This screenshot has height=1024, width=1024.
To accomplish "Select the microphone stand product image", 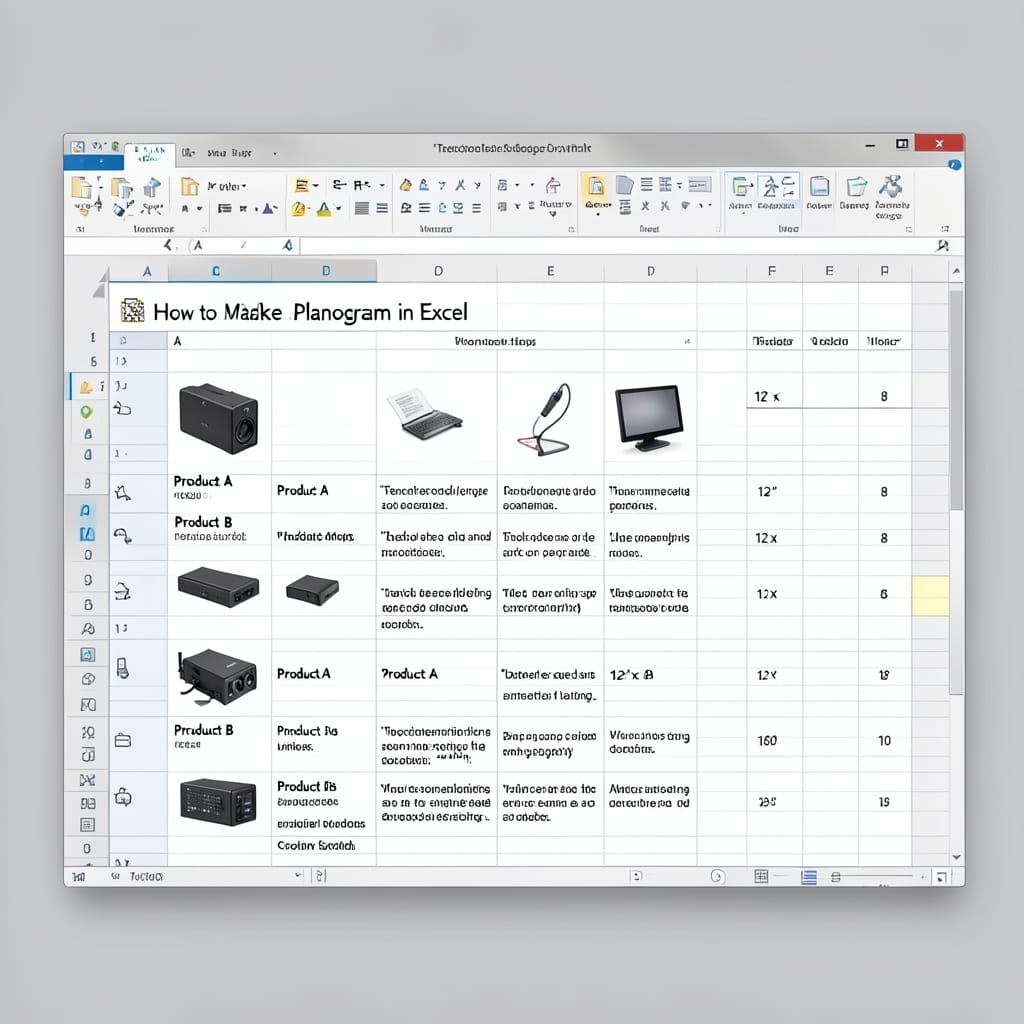I will coord(545,420).
